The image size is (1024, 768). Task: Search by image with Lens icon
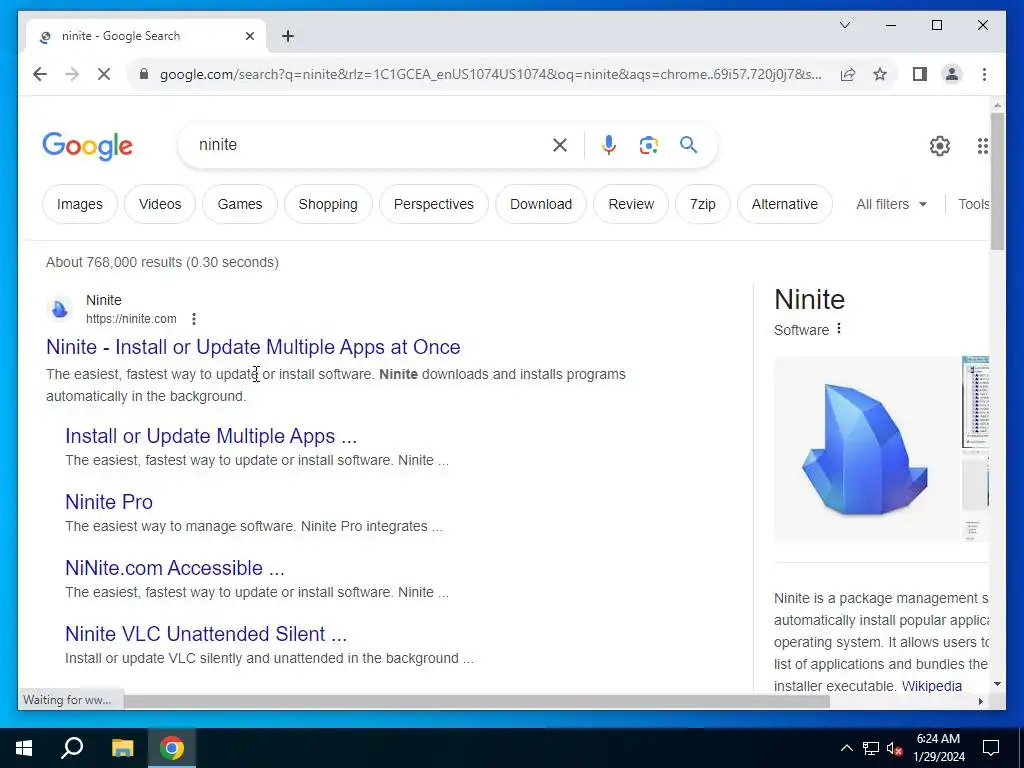[x=648, y=145]
